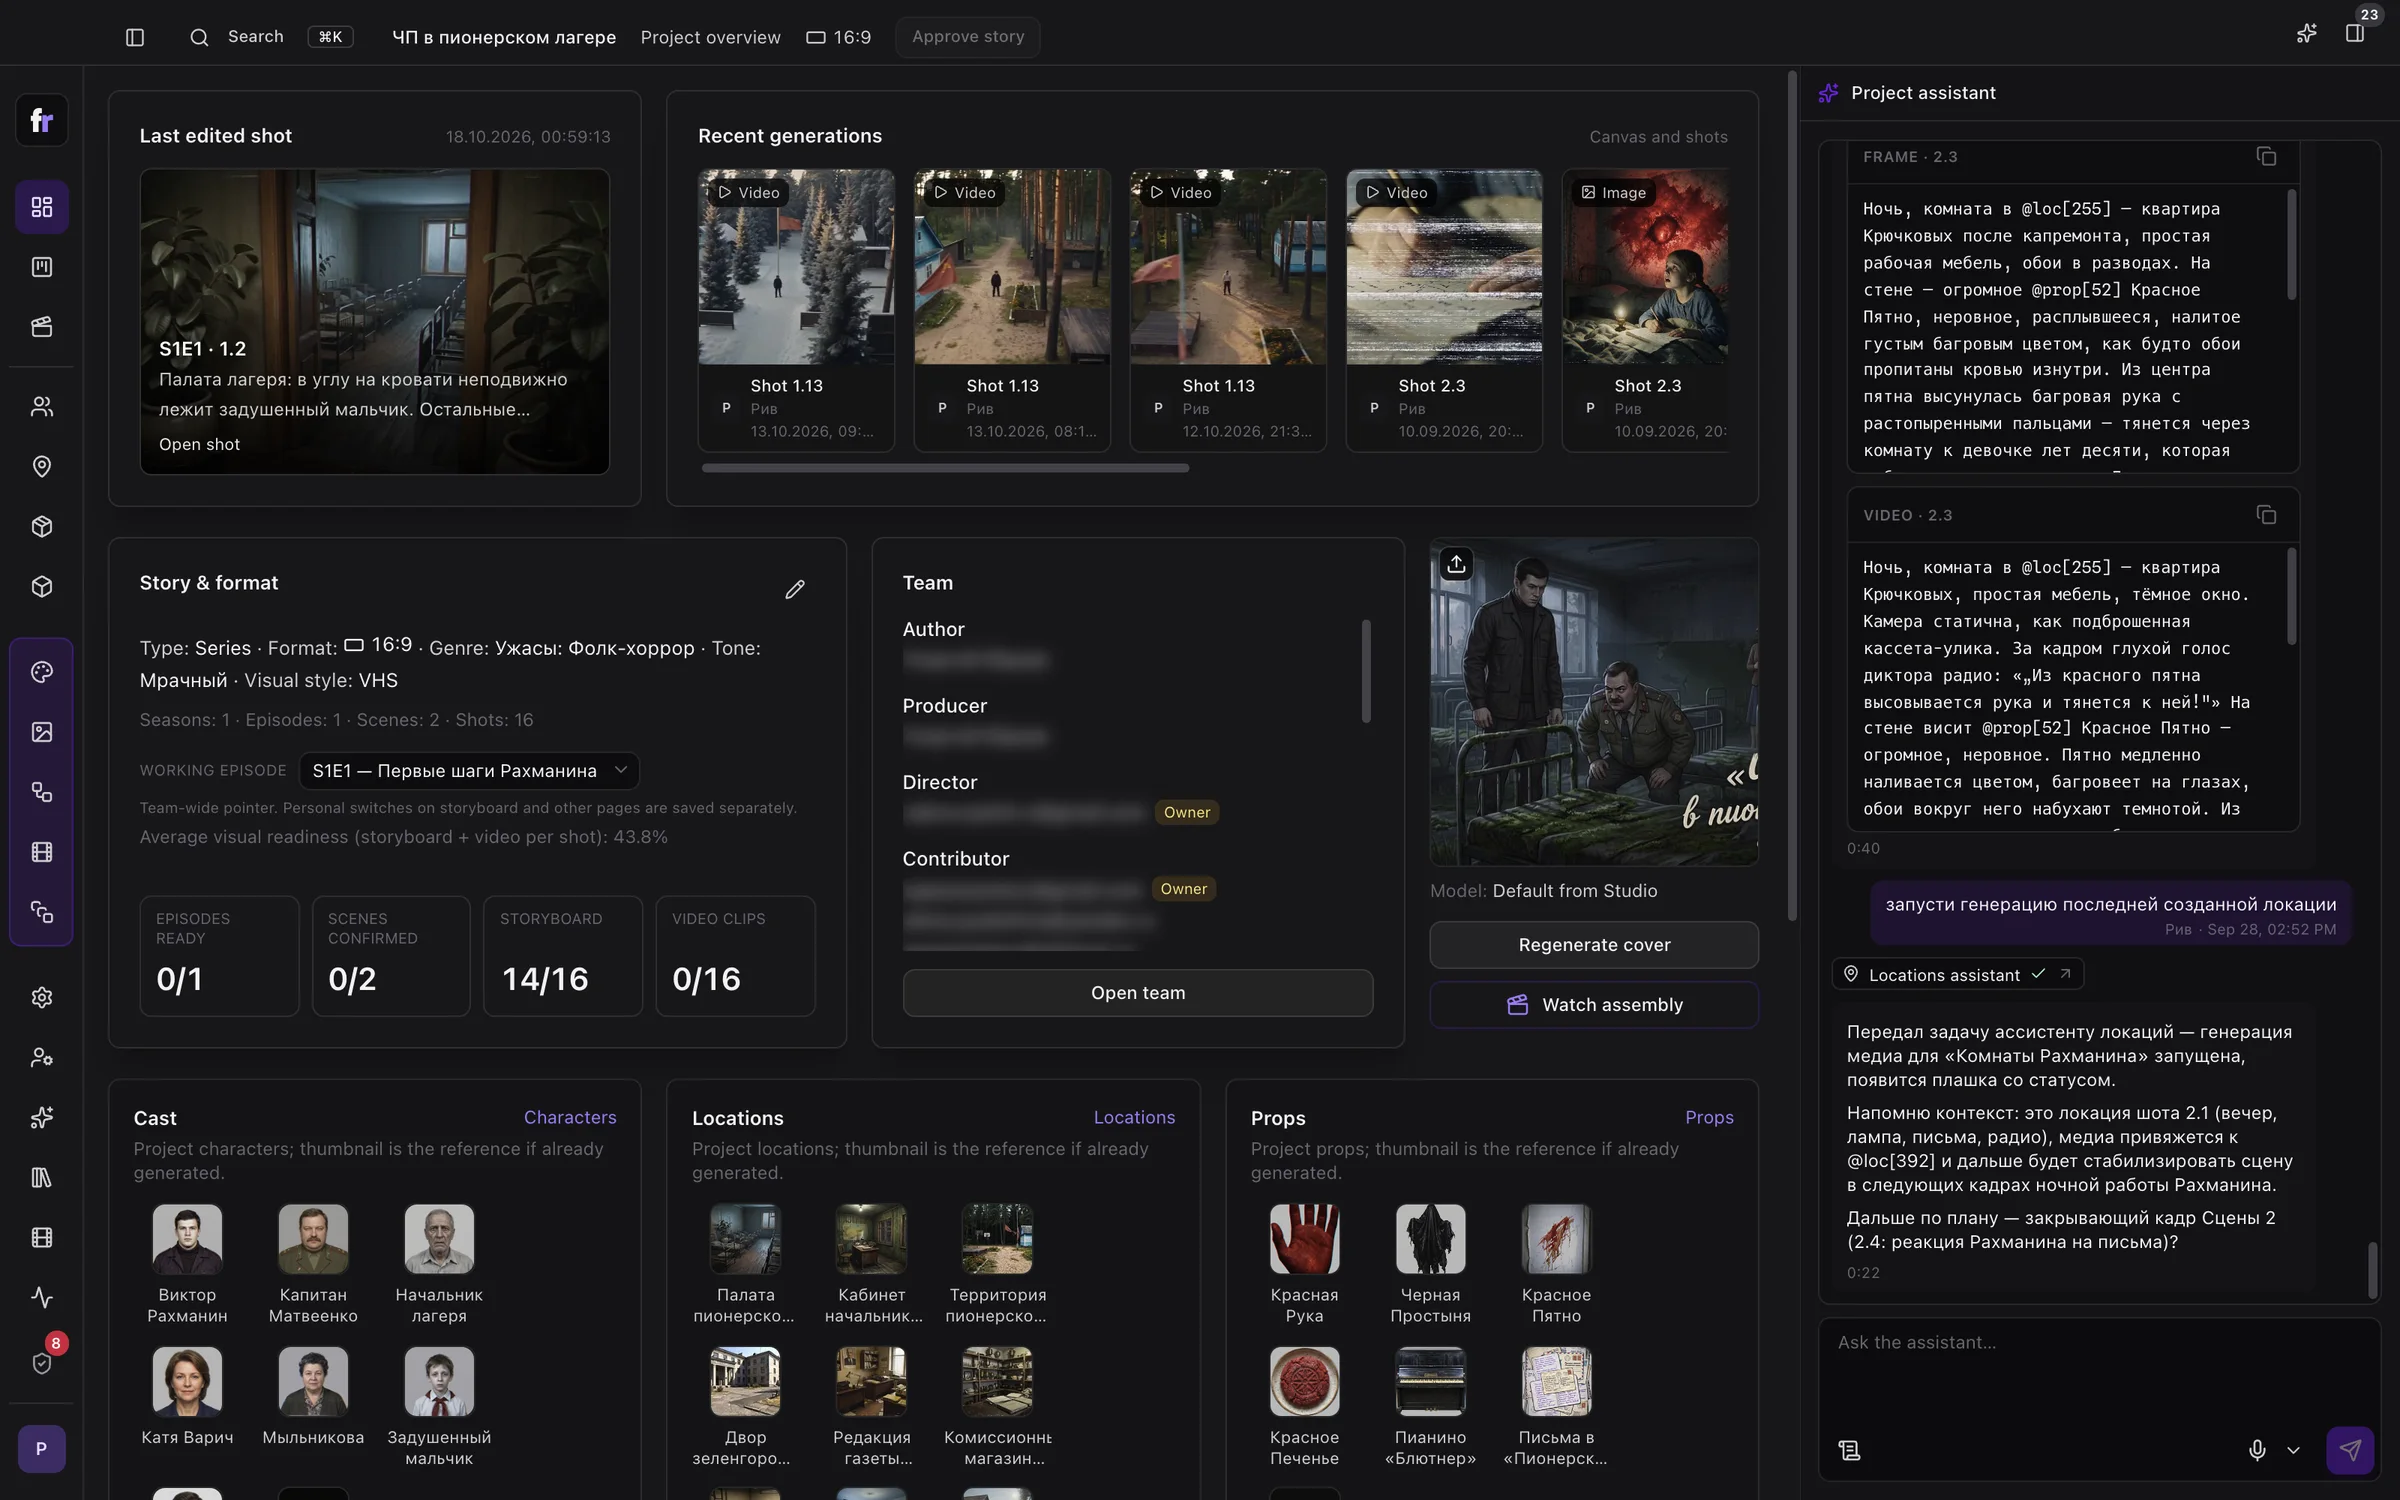Send message to the assistant

tap(2350, 1450)
